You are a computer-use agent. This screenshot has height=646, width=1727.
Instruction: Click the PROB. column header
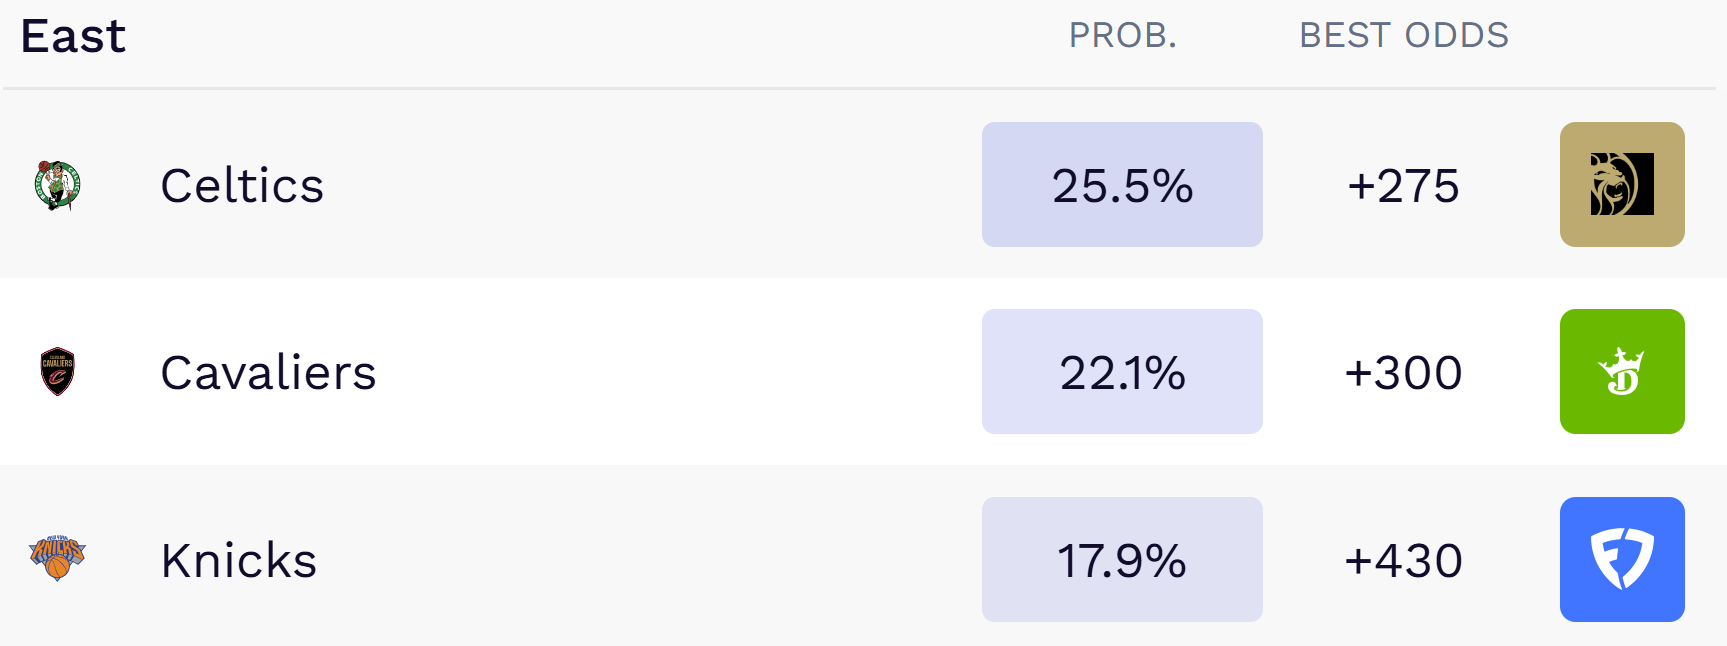pyautogui.click(x=1122, y=36)
